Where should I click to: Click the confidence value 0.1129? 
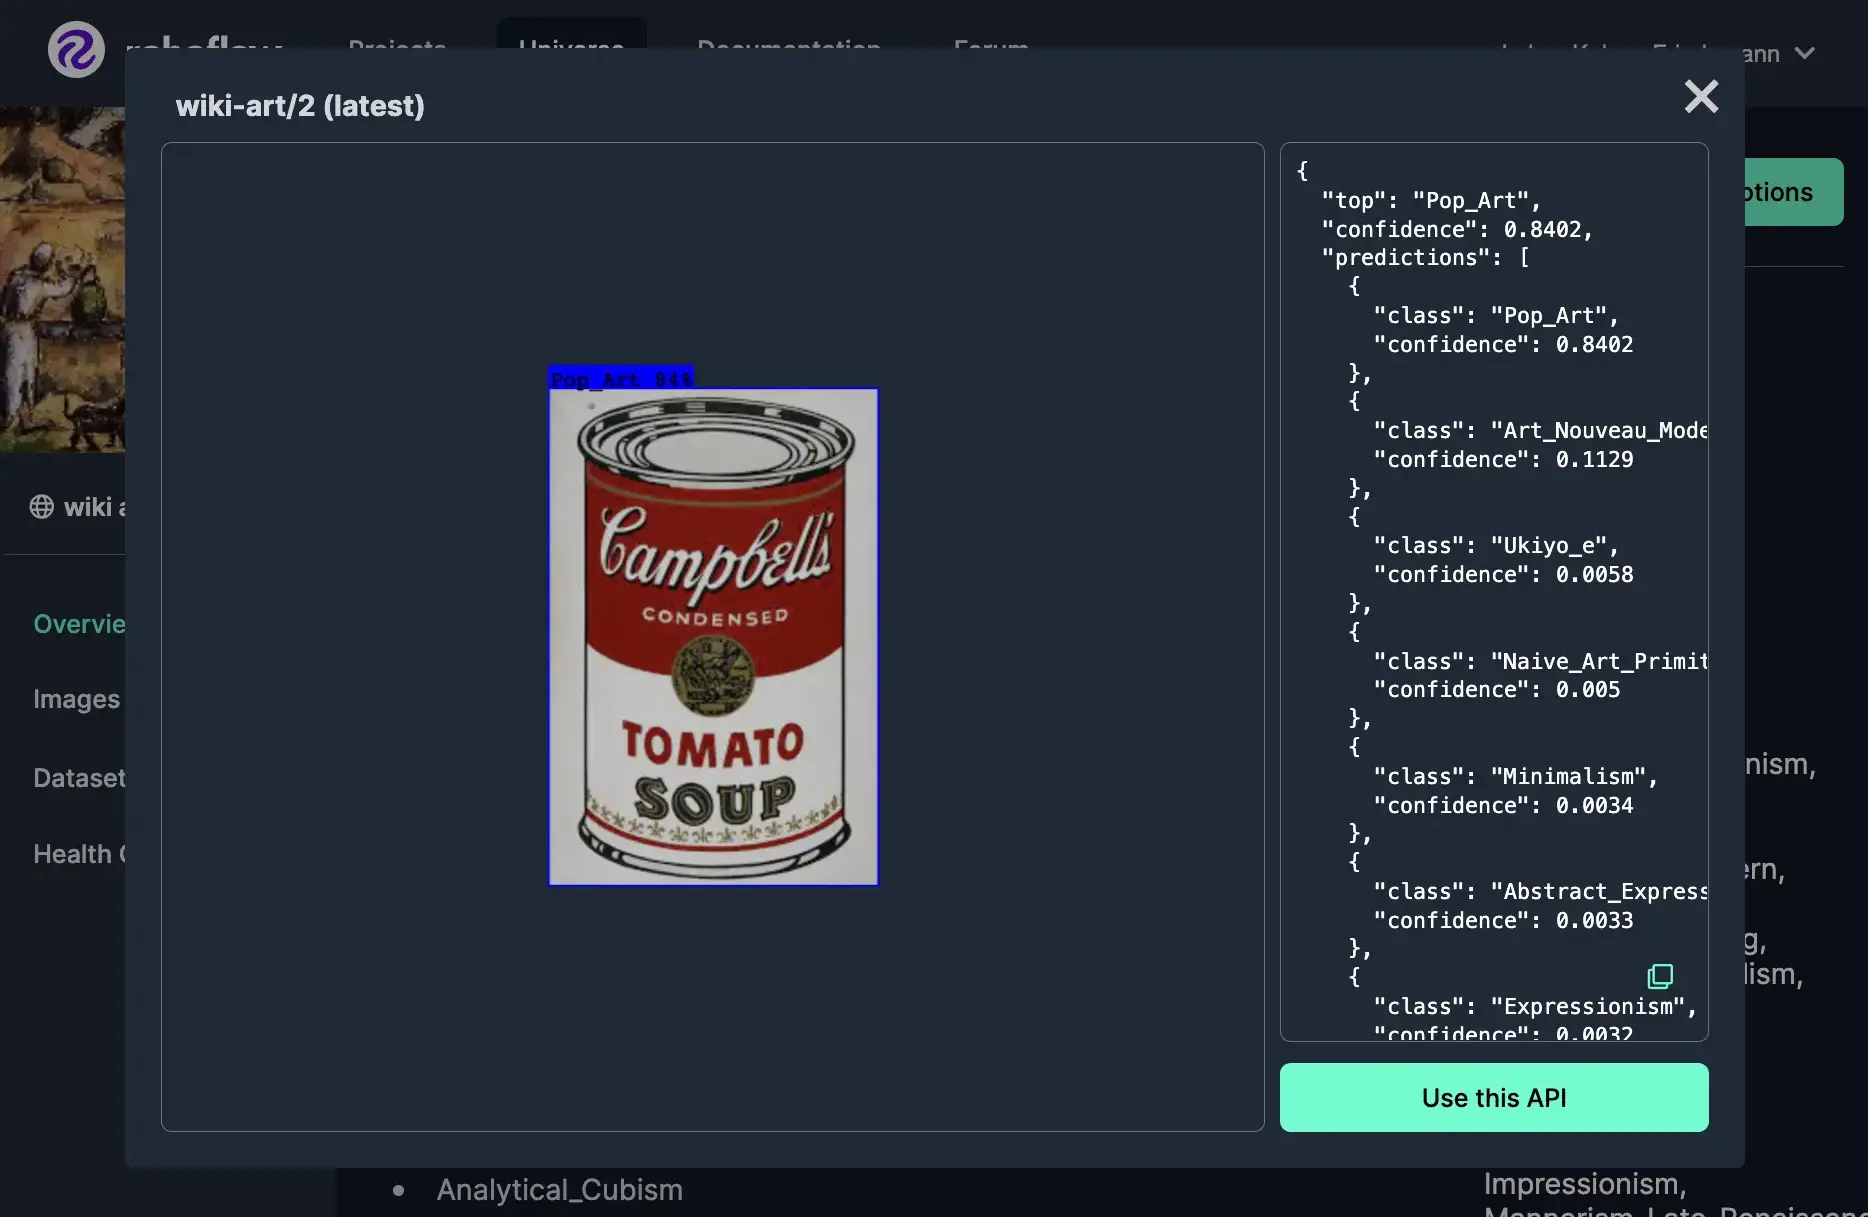pos(1594,460)
